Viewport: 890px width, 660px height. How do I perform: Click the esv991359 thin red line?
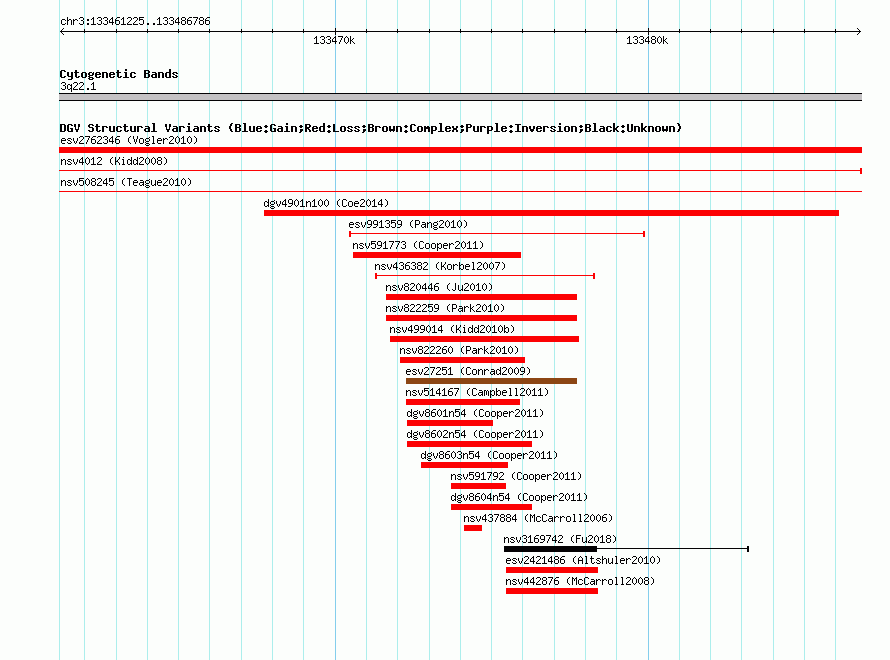(x=497, y=233)
